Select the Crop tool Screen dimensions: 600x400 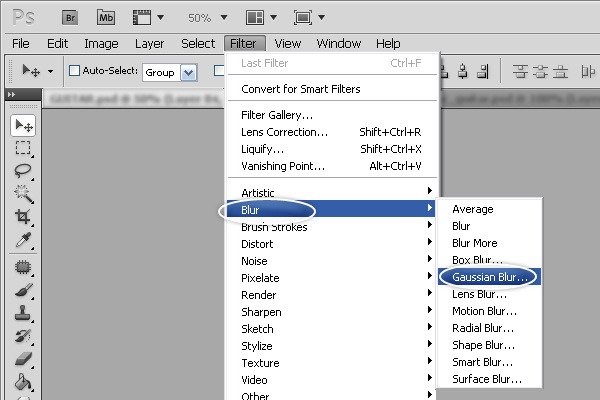click(x=23, y=217)
